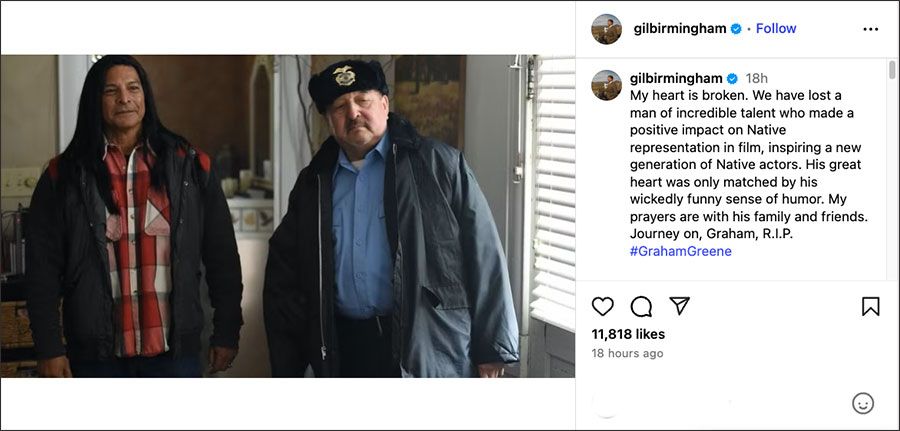Open comments via the speech bubble icon
This screenshot has width=900, height=431.
pyautogui.click(x=641, y=306)
